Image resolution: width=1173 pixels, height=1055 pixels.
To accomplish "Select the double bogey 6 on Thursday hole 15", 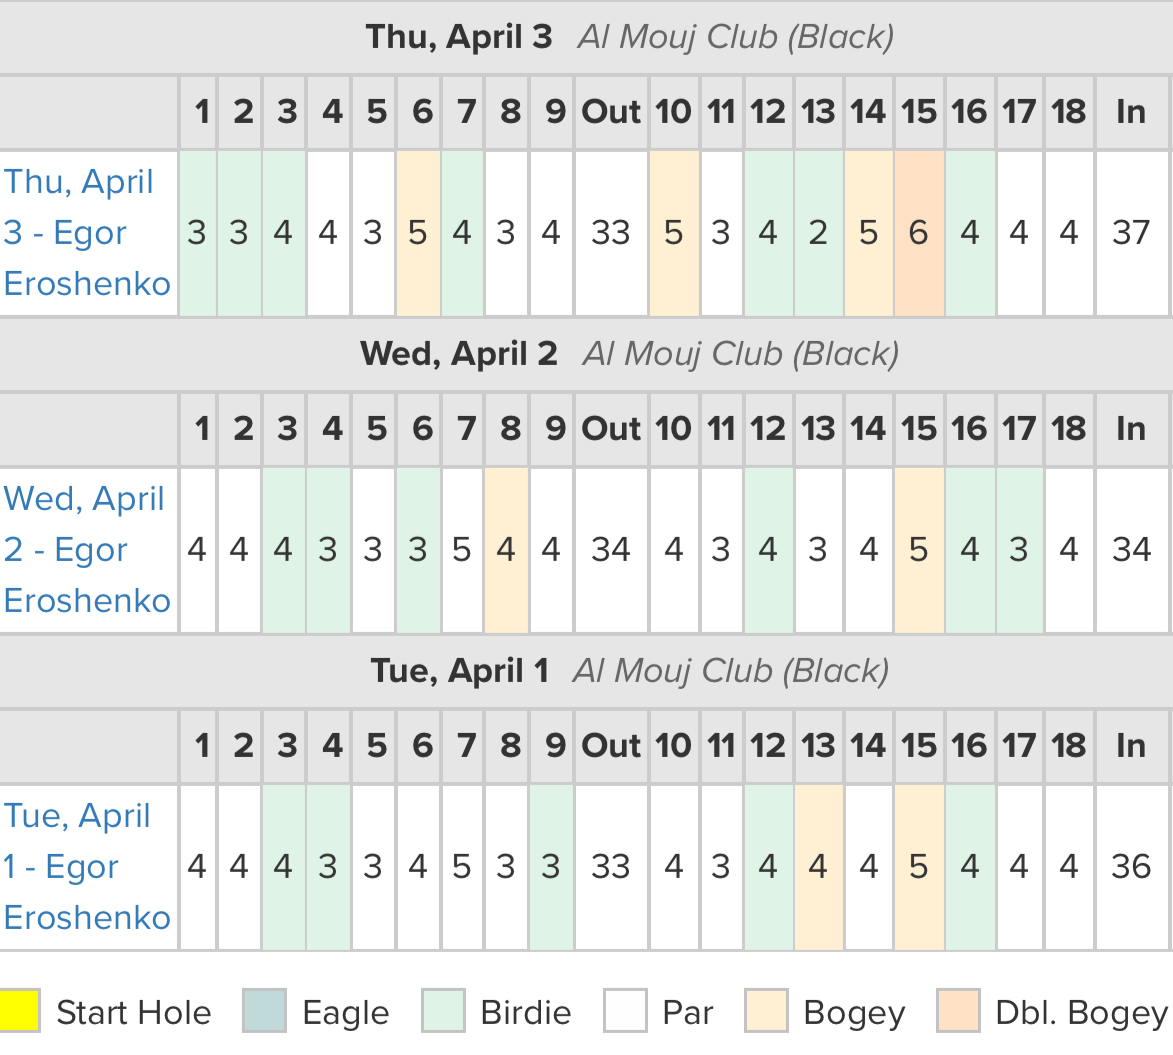I will click(919, 233).
